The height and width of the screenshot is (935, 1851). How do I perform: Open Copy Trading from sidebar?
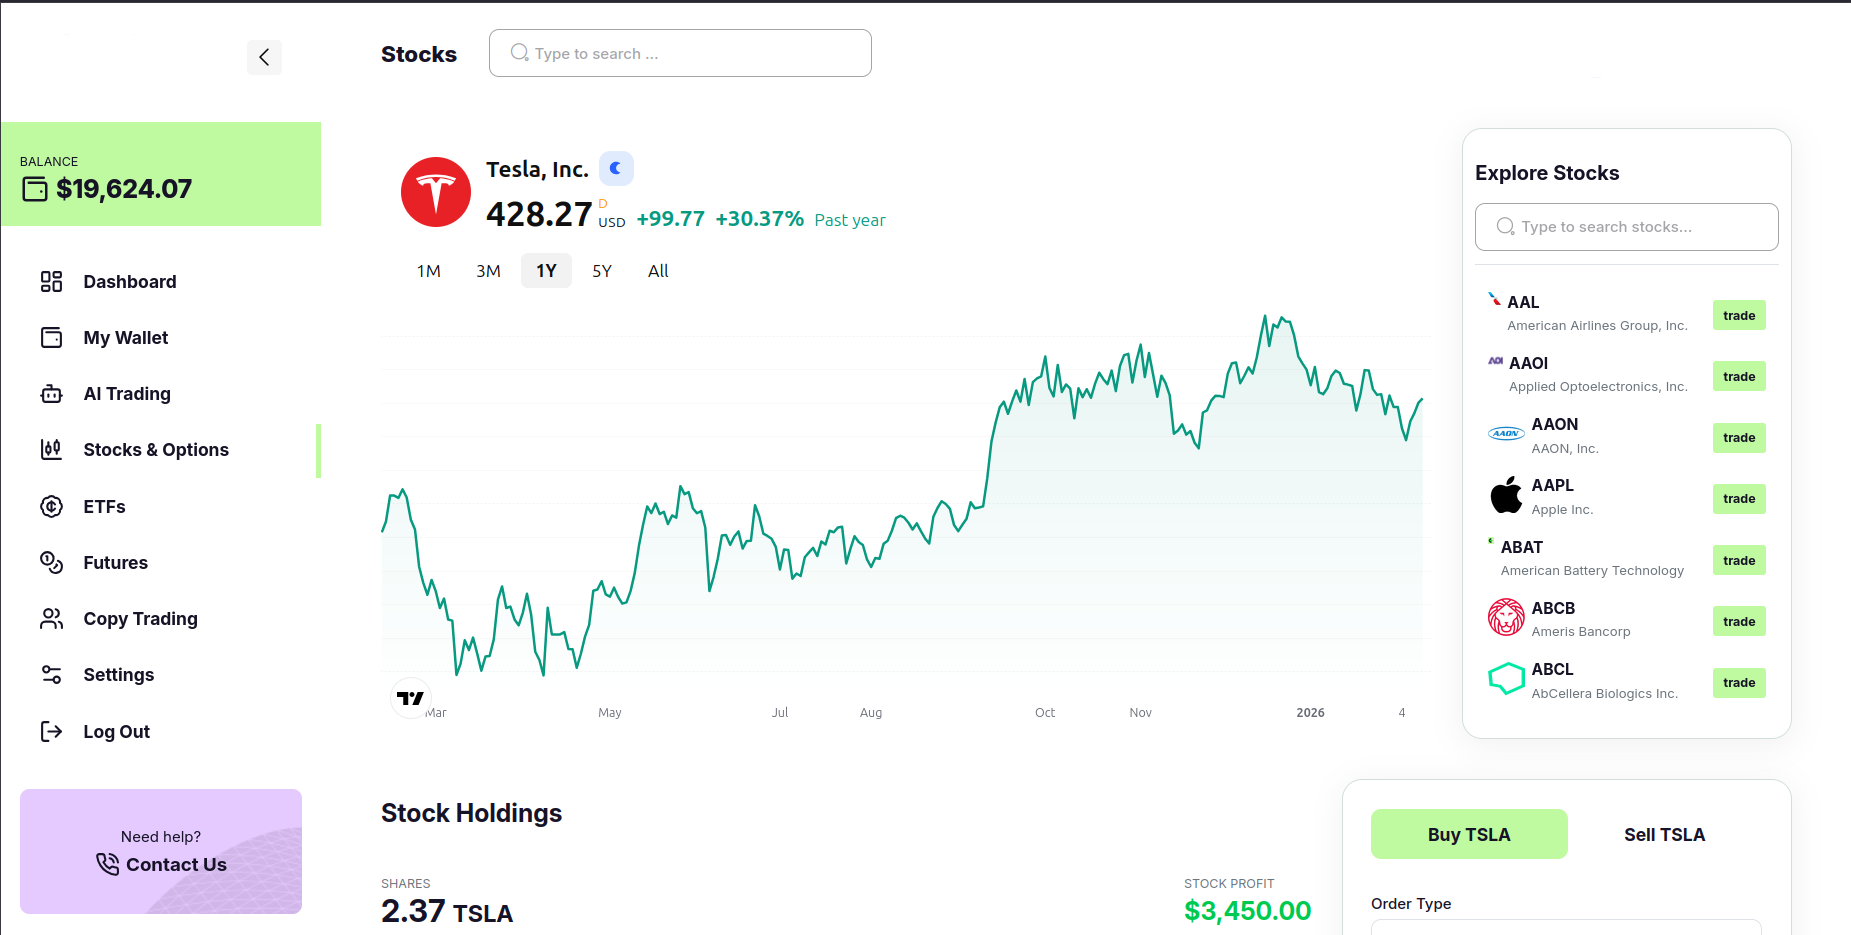tap(140, 618)
